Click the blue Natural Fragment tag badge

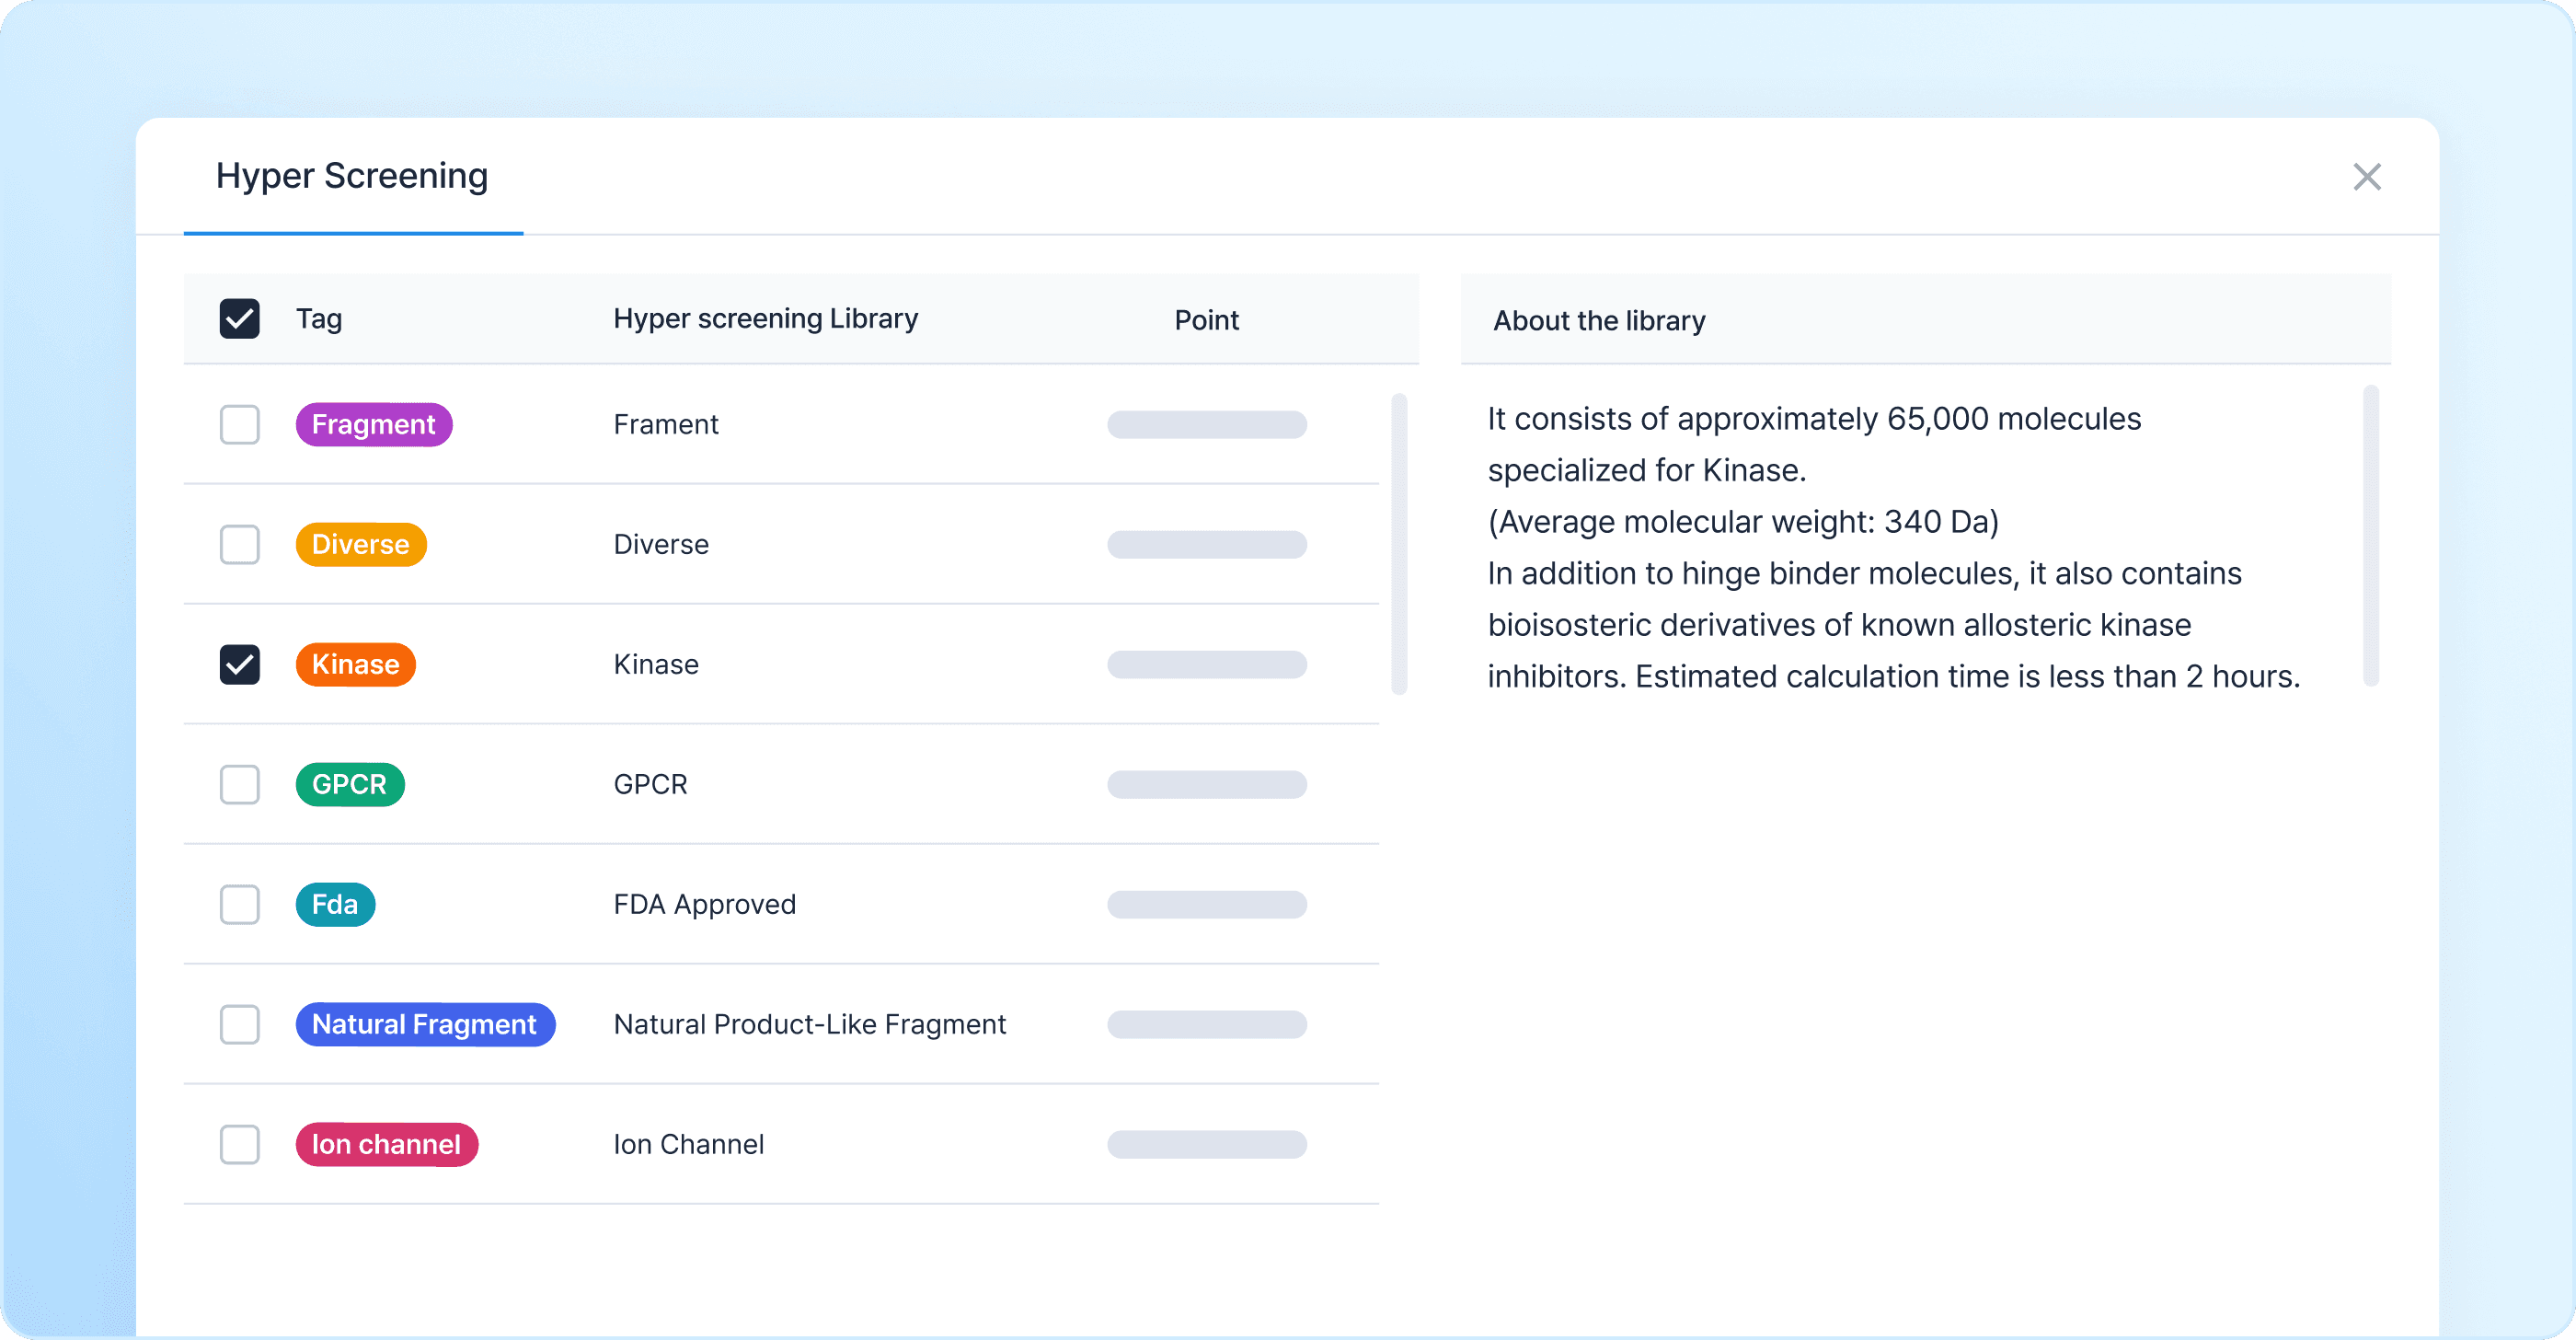pyautogui.click(x=425, y=1025)
